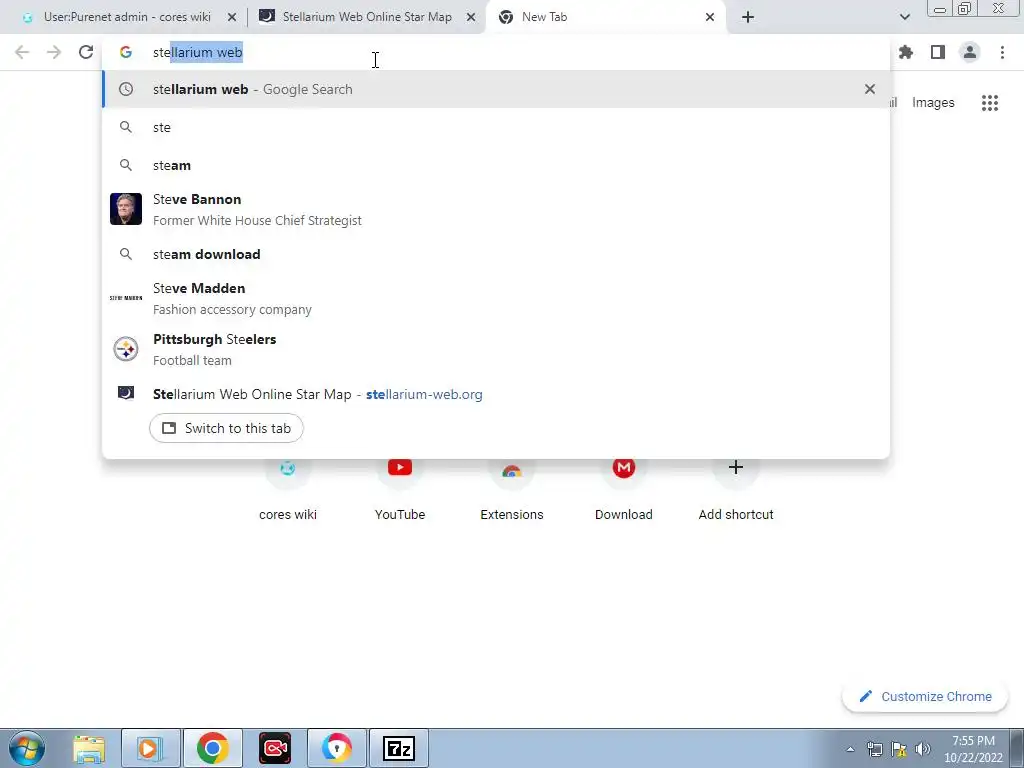Click the browser back arrow

point(22,52)
